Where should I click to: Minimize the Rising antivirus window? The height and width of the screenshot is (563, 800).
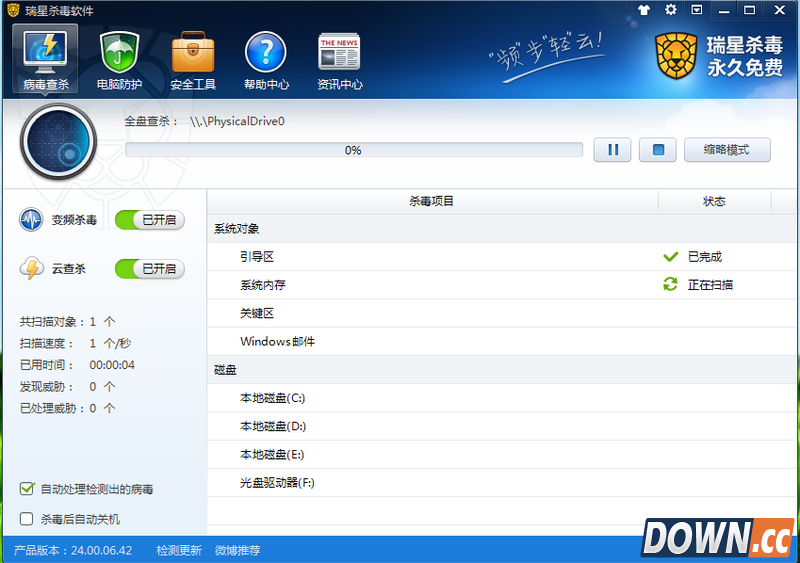[724, 10]
